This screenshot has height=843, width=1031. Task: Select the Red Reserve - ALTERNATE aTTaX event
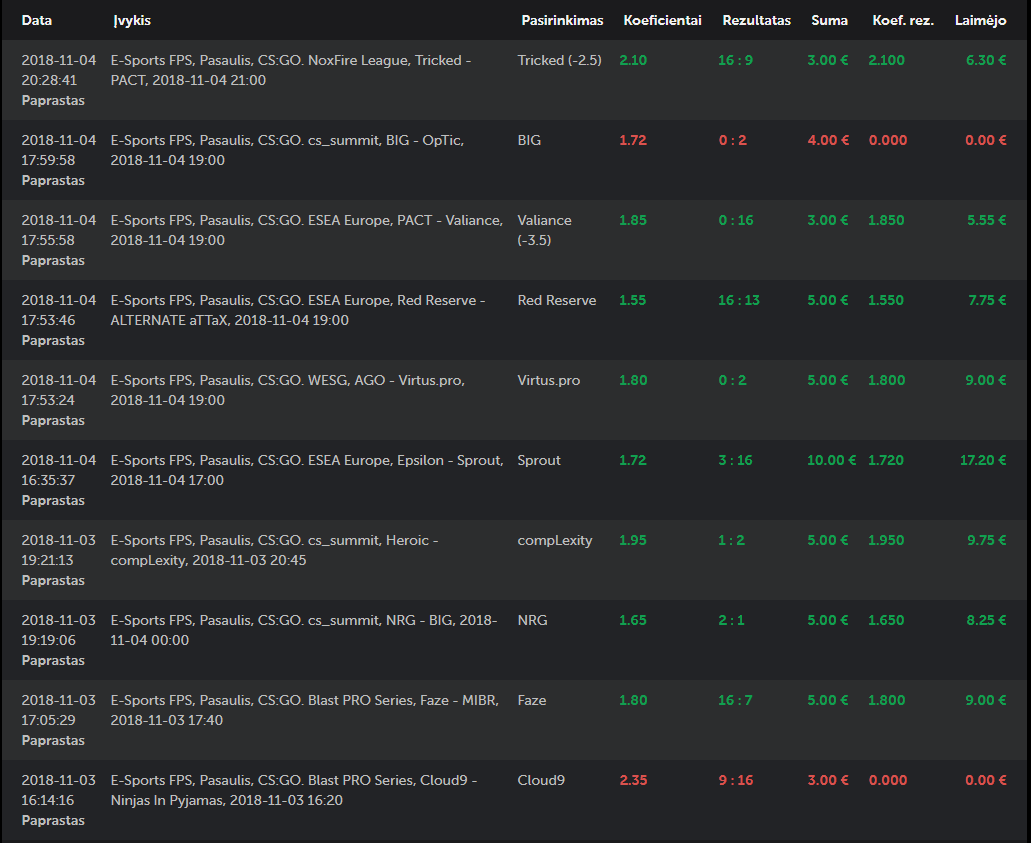click(x=298, y=310)
